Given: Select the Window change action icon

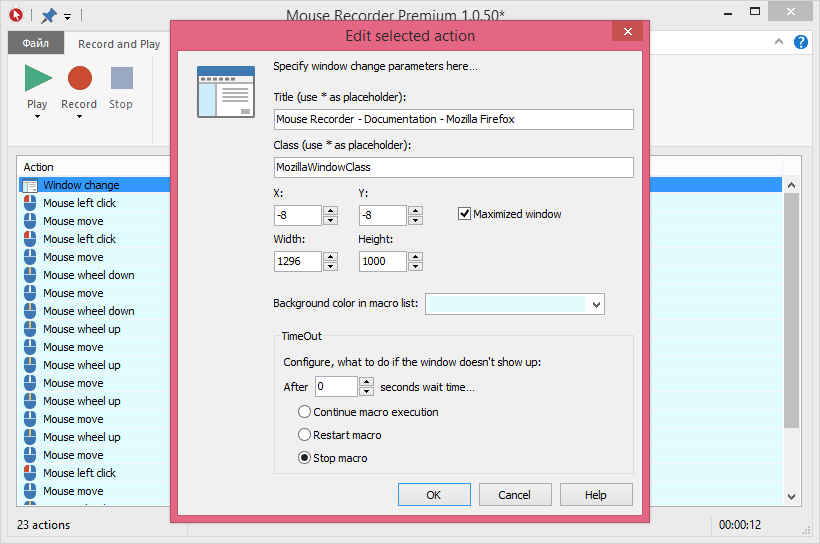Looking at the screenshot, I should (x=29, y=185).
